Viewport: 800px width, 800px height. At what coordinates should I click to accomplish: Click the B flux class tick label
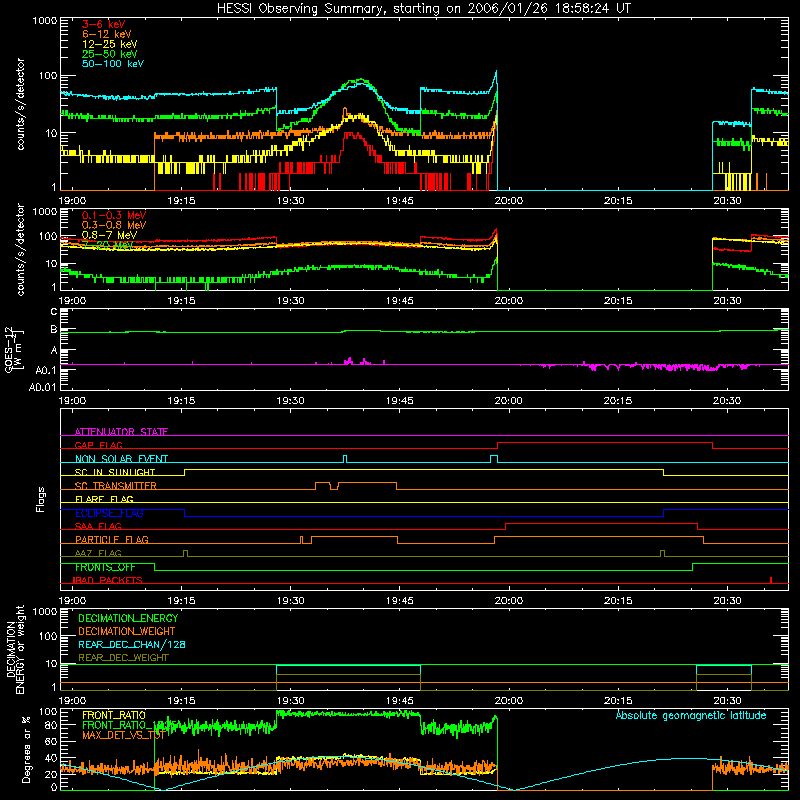point(54,330)
